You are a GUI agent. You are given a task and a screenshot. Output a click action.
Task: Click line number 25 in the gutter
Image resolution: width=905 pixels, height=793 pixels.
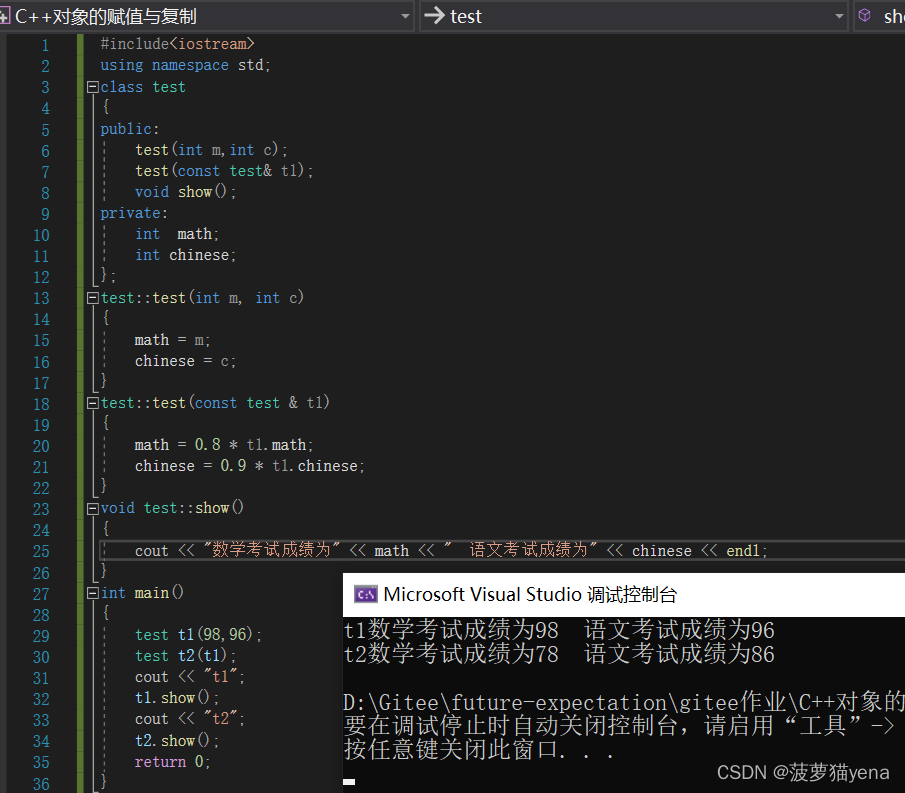coord(41,552)
